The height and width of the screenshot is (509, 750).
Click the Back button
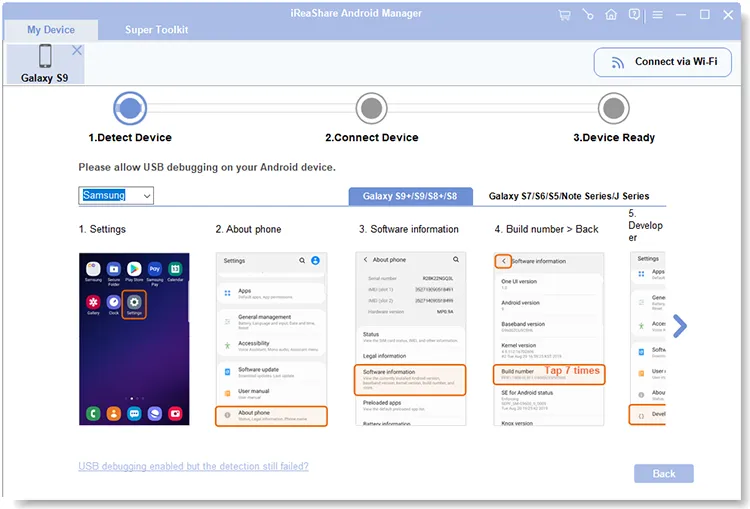click(664, 474)
